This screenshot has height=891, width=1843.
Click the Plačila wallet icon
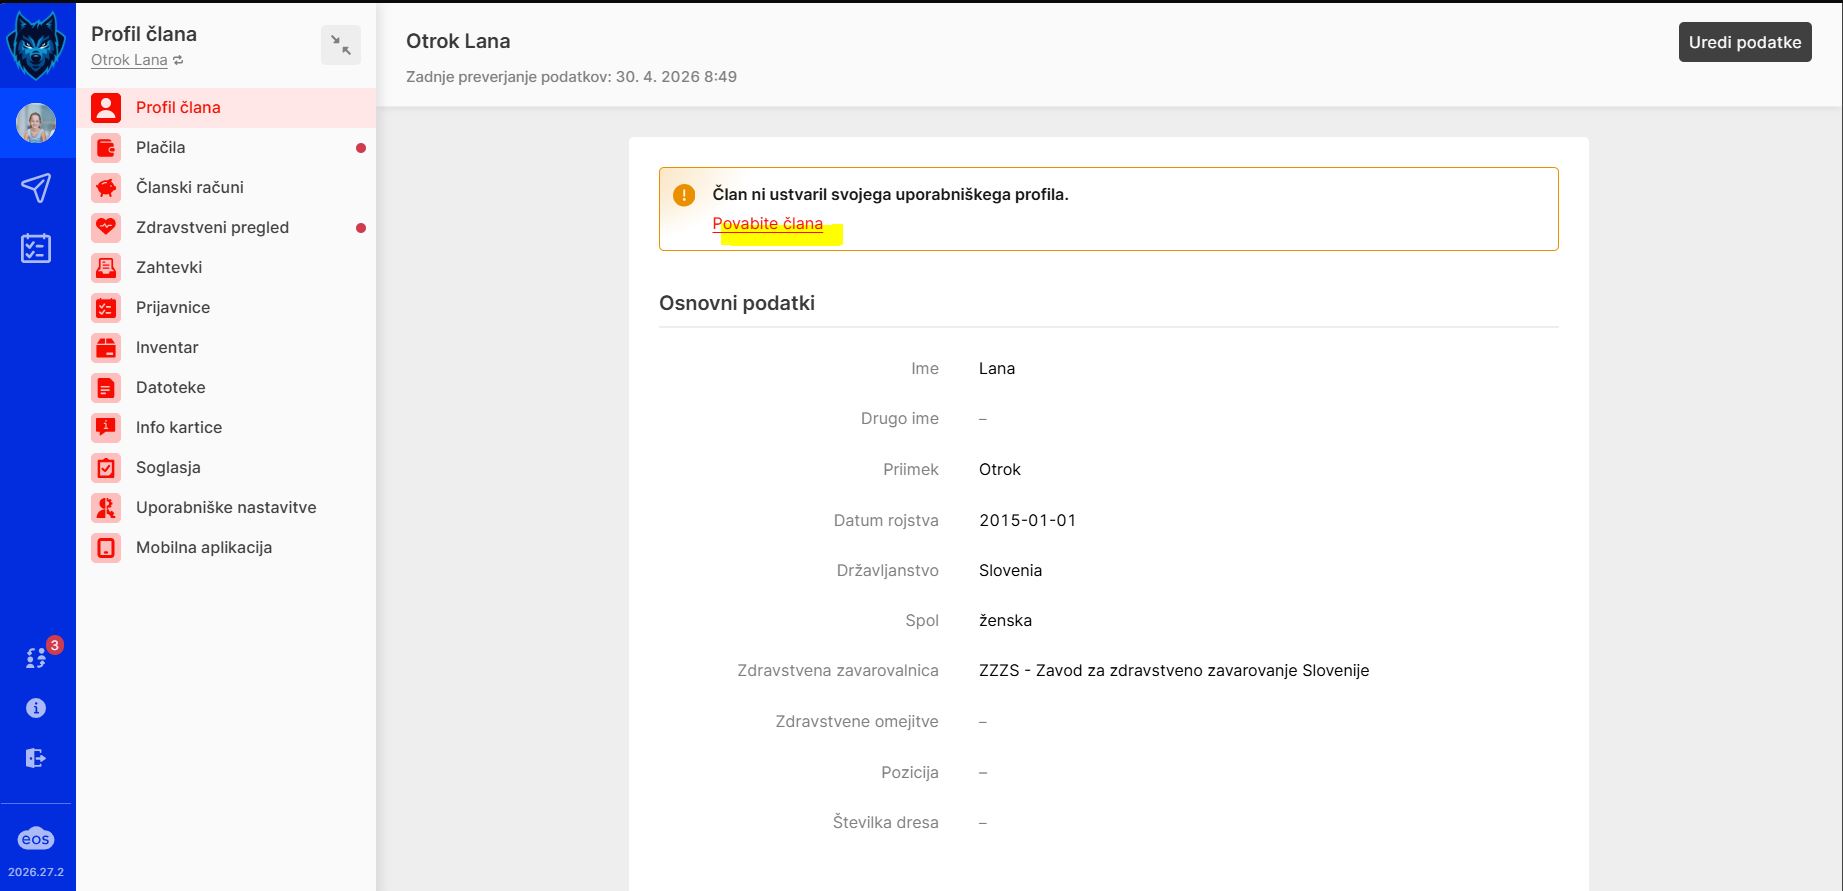coord(106,147)
